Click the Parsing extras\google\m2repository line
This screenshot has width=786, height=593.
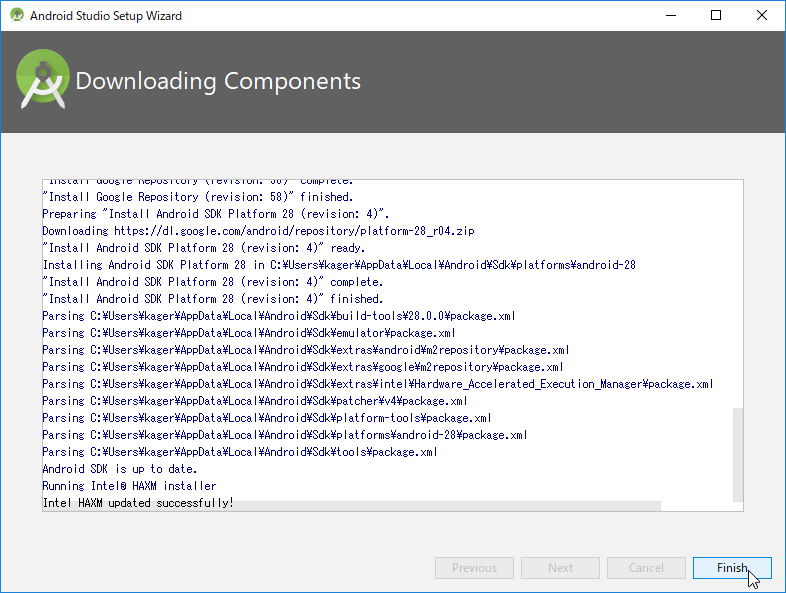coord(303,366)
